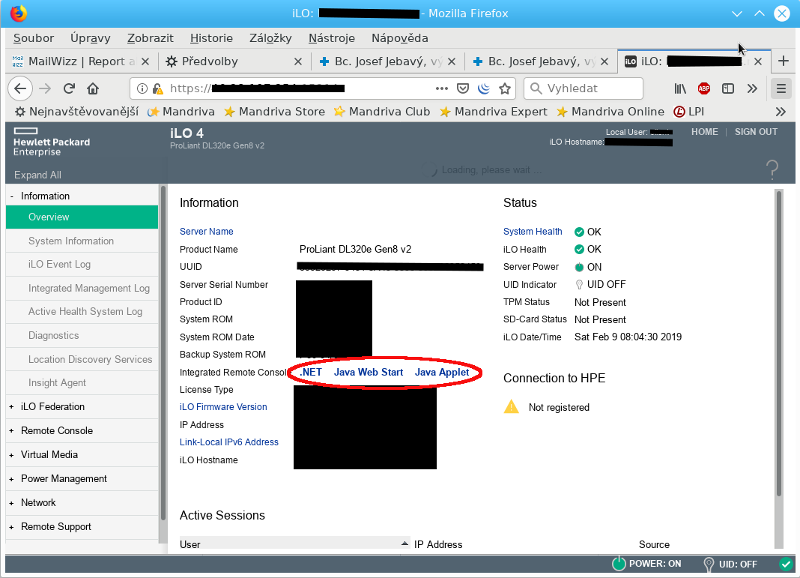Open the Úpravy menu
The image size is (800, 578).
[90, 38]
